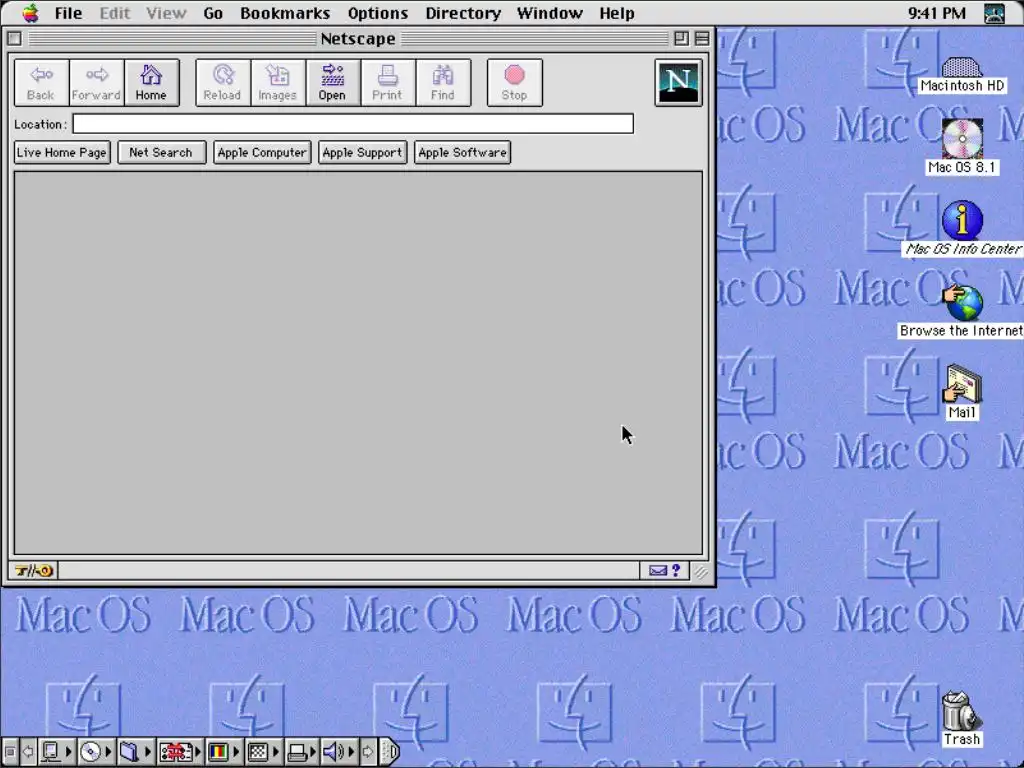Click the Forward toolbar button

coord(96,82)
